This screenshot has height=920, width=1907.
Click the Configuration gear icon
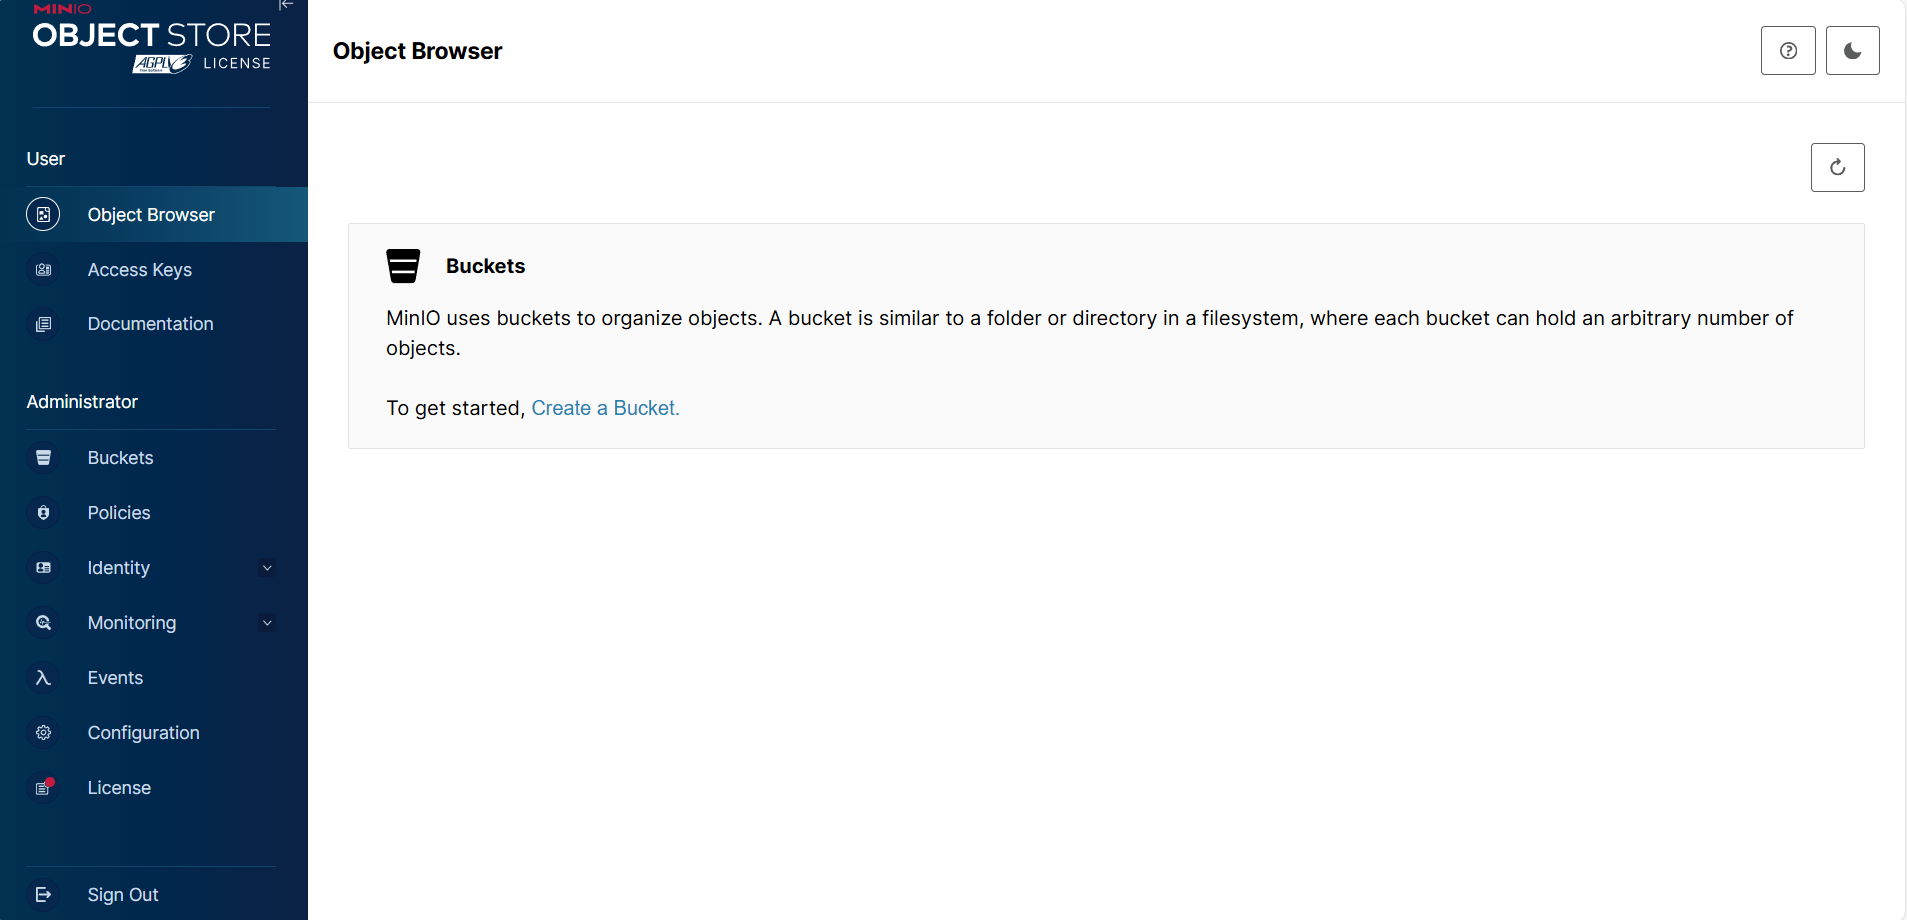point(43,733)
